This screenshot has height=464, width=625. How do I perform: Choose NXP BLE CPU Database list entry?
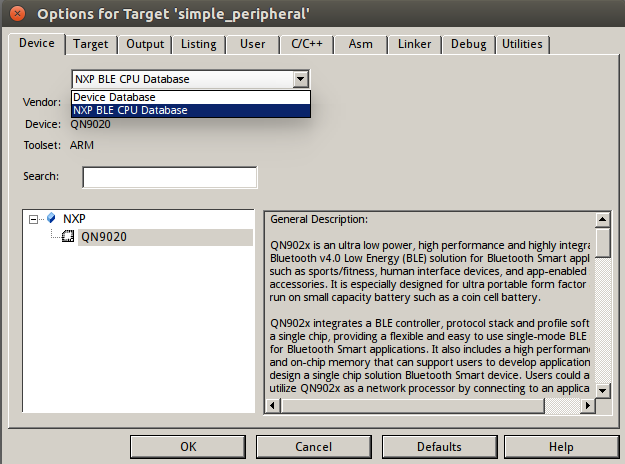pyautogui.click(x=191, y=110)
